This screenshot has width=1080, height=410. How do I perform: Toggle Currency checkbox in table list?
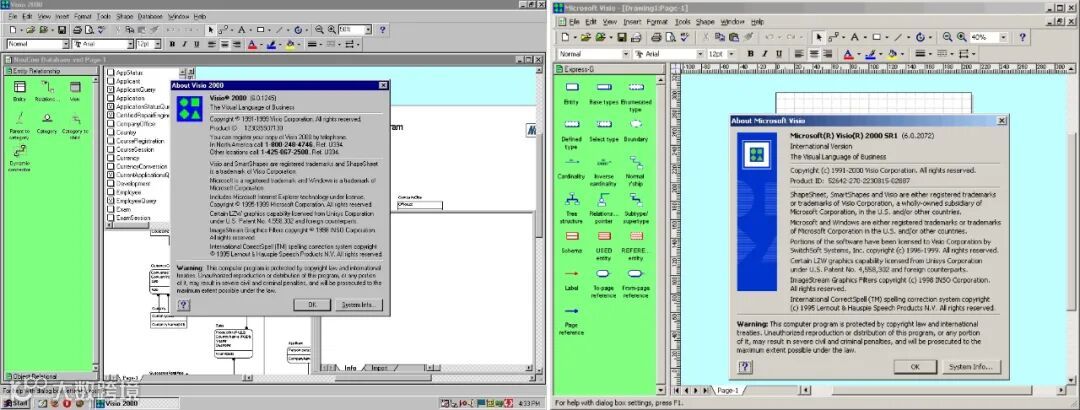(110, 158)
